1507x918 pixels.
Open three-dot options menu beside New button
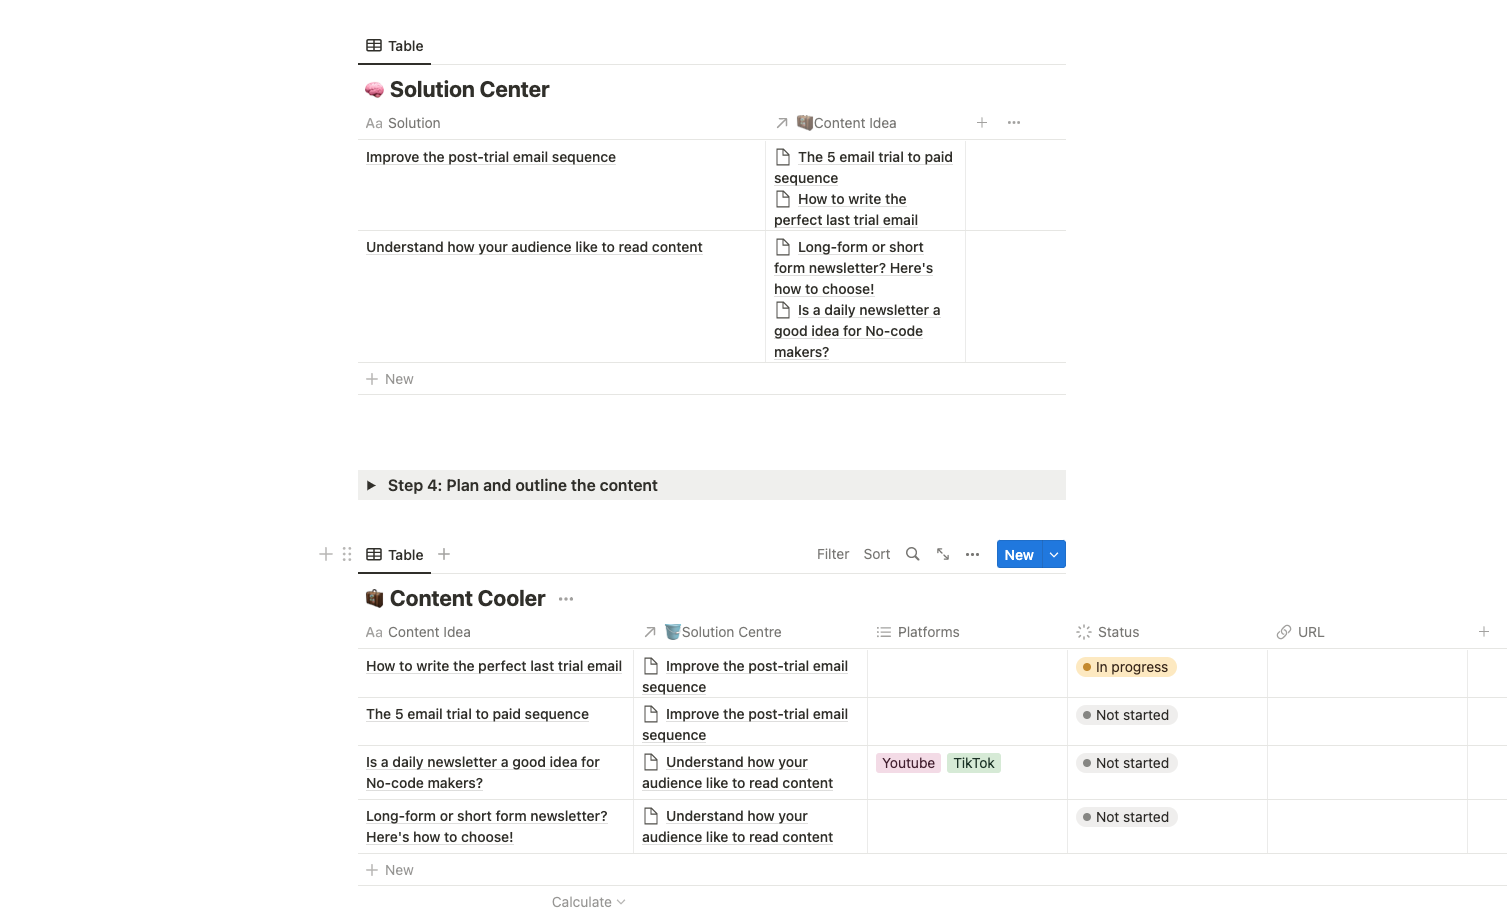click(972, 554)
